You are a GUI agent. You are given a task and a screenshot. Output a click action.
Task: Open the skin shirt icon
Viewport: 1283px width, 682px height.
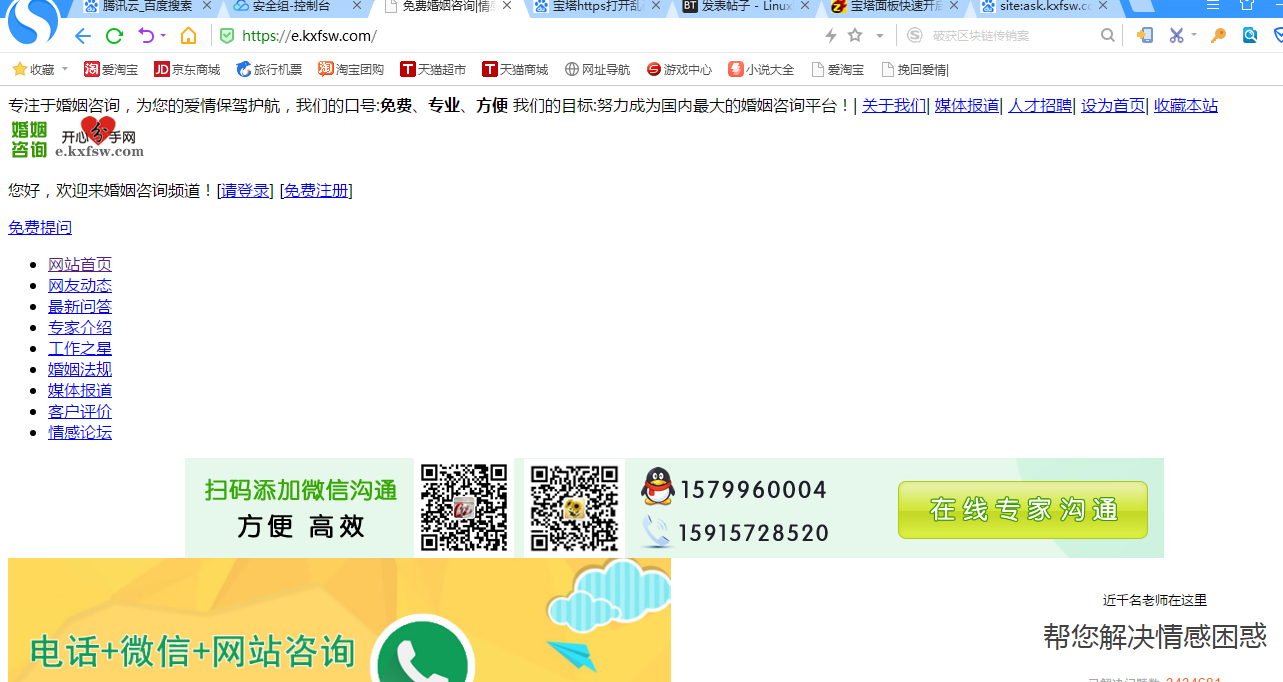(1247, 5)
